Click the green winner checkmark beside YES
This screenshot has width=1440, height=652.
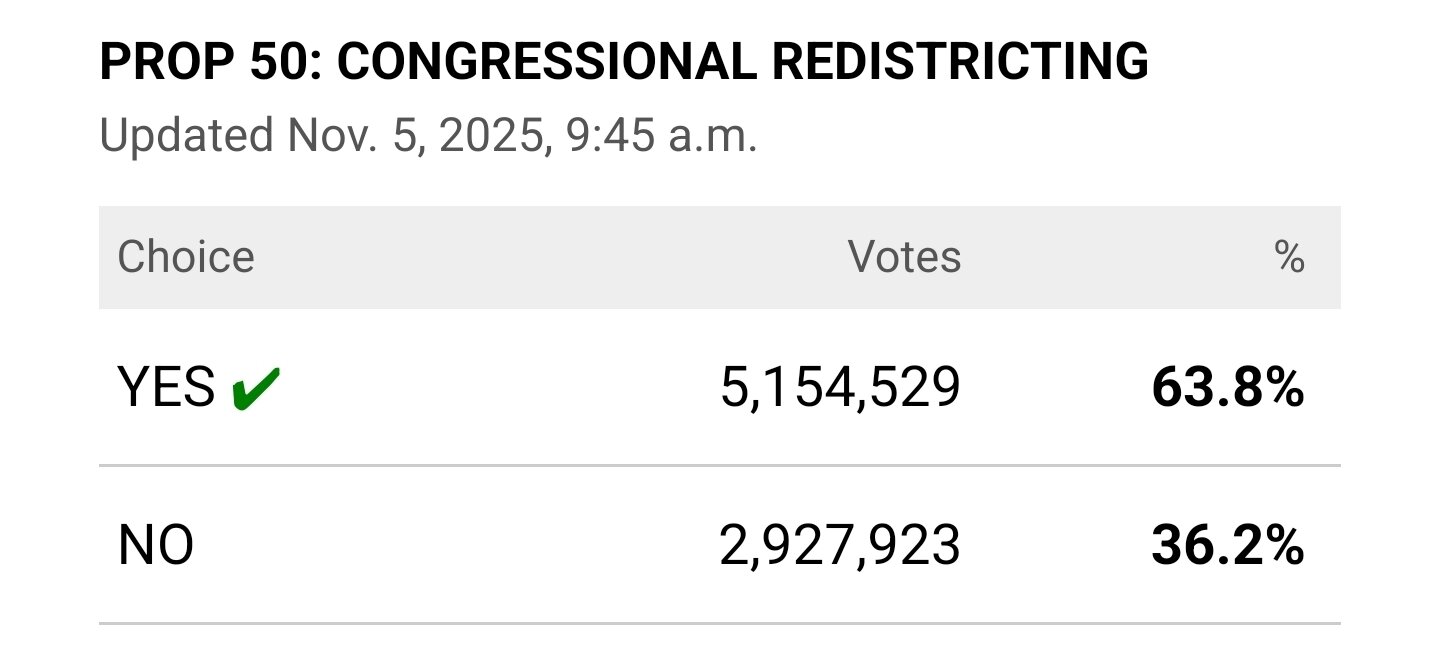click(256, 389)
